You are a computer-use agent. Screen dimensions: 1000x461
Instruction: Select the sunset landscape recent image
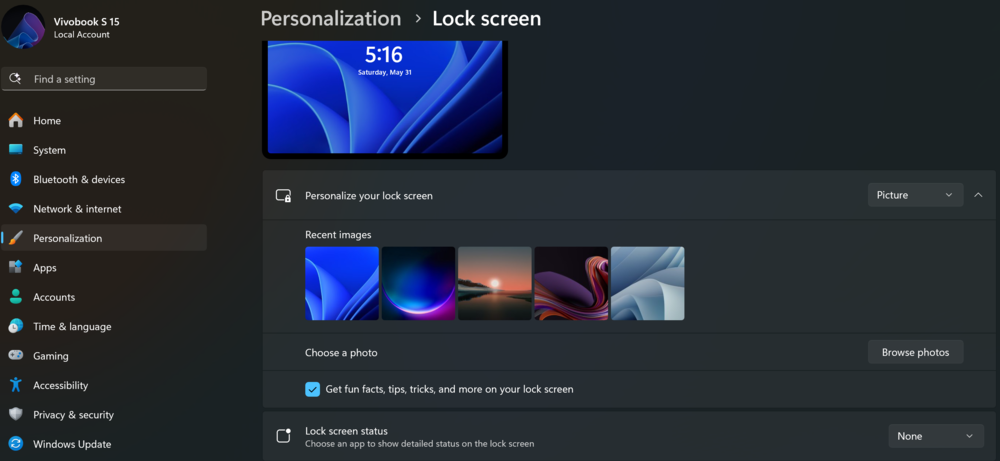[495, 283]
